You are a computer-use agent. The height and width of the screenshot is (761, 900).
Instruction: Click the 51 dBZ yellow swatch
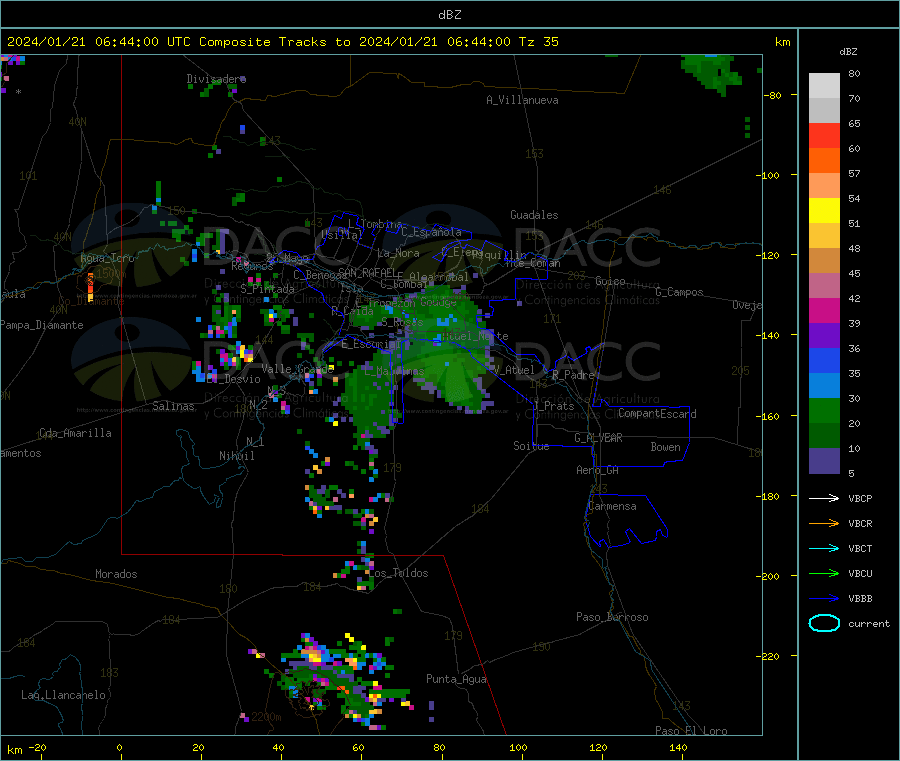point(824,211)
